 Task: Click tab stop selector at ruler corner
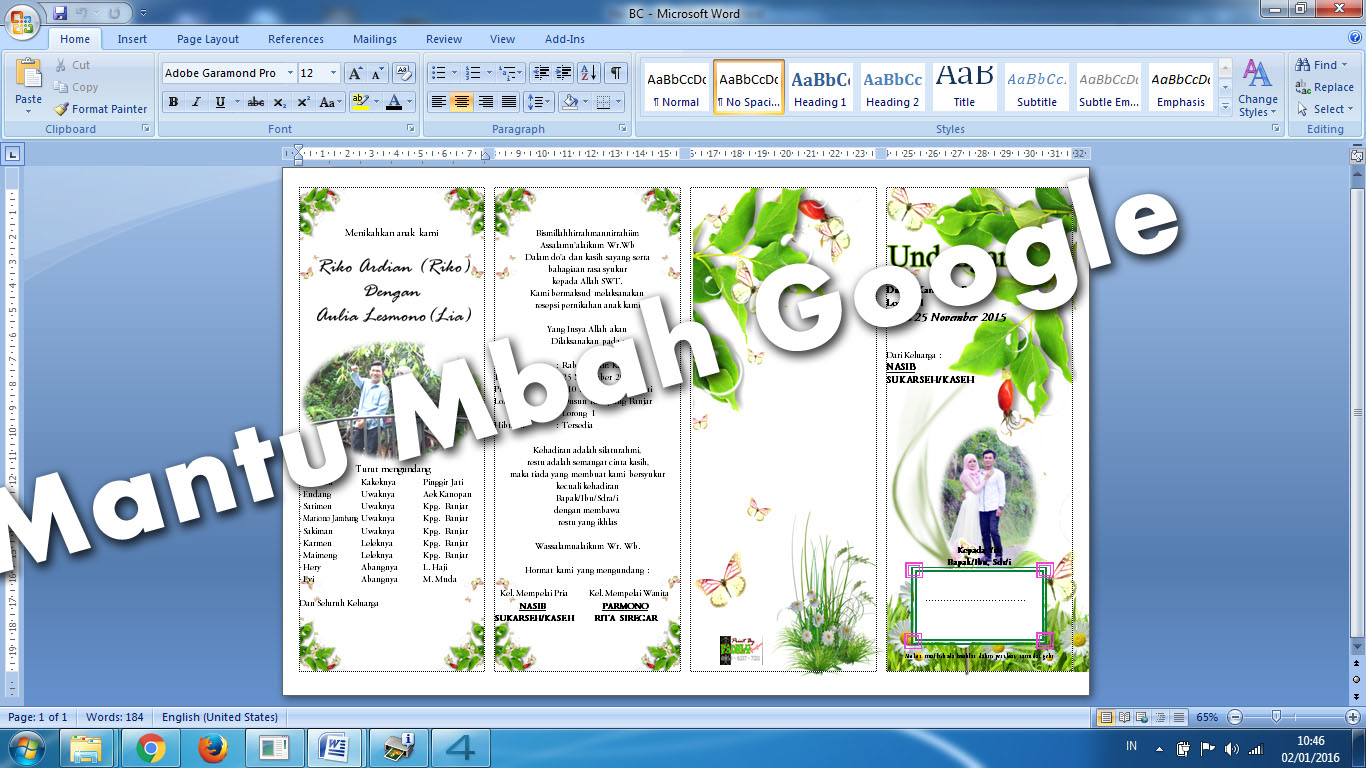12,155
